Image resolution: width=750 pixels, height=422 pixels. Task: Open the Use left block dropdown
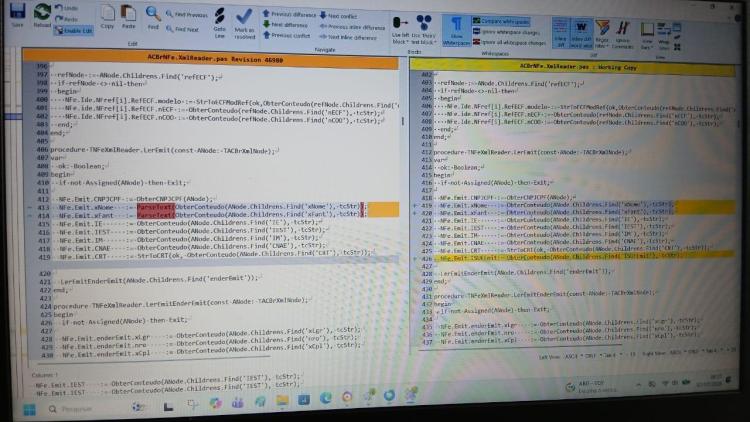point(400,30)
